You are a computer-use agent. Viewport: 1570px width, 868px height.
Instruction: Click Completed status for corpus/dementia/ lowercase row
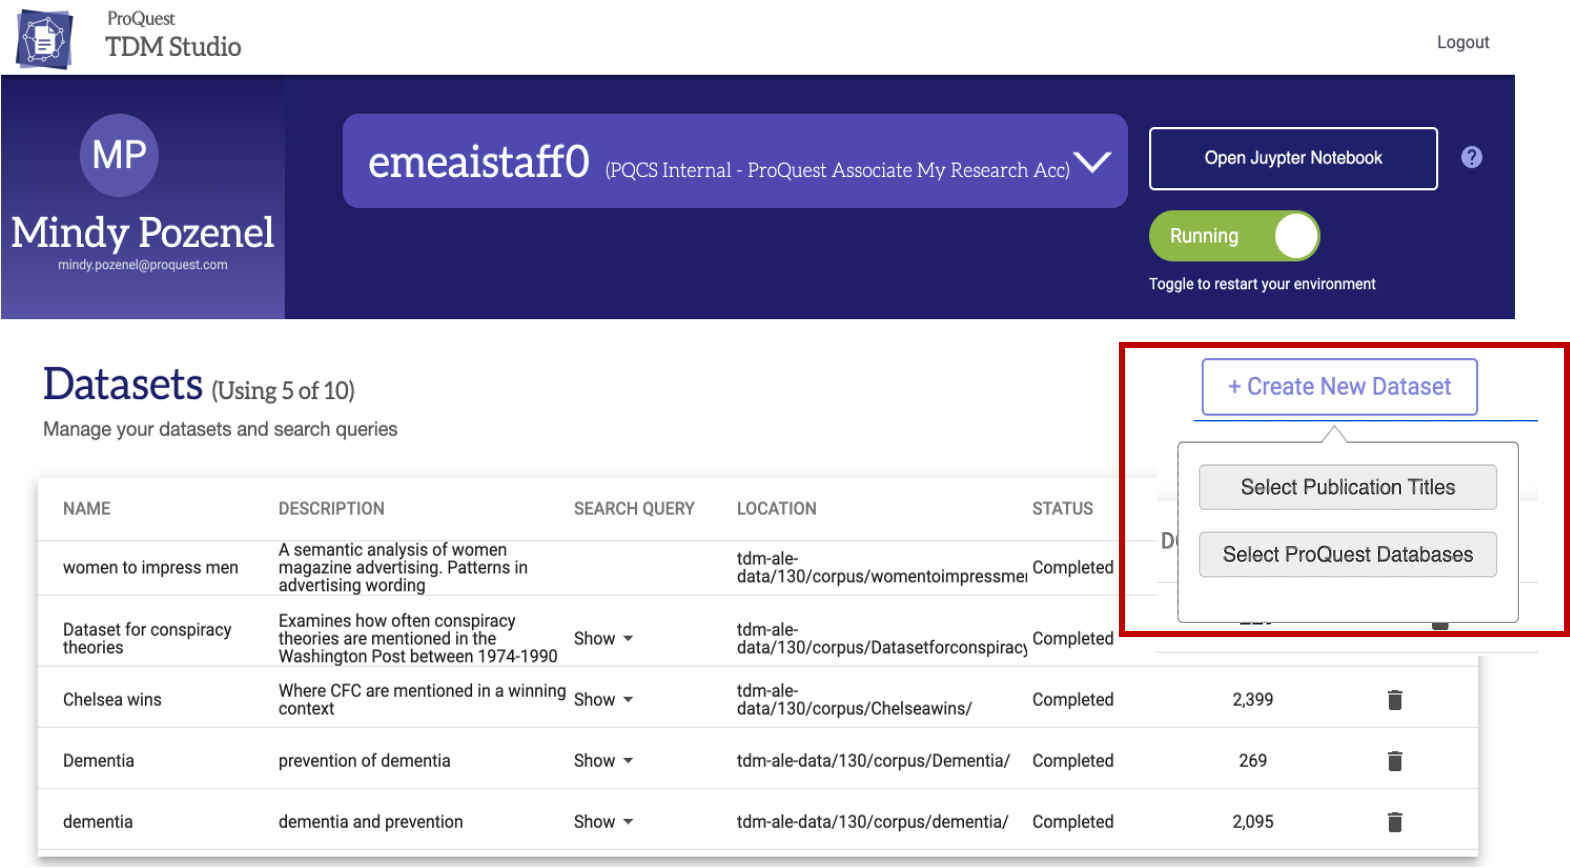point(1073,822)
